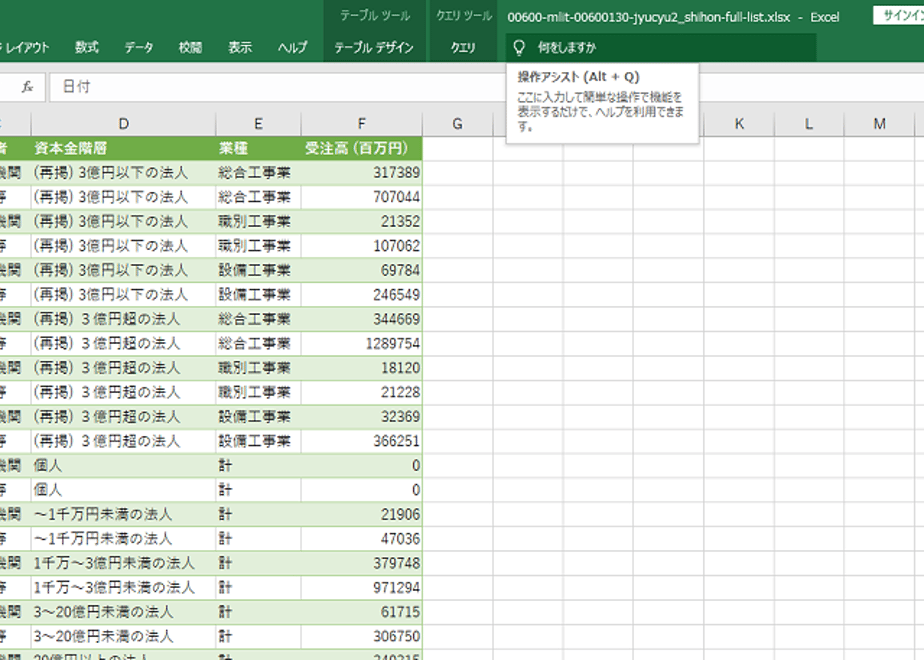
Task: Select the cell with value 21228
Action: [361, 392]
